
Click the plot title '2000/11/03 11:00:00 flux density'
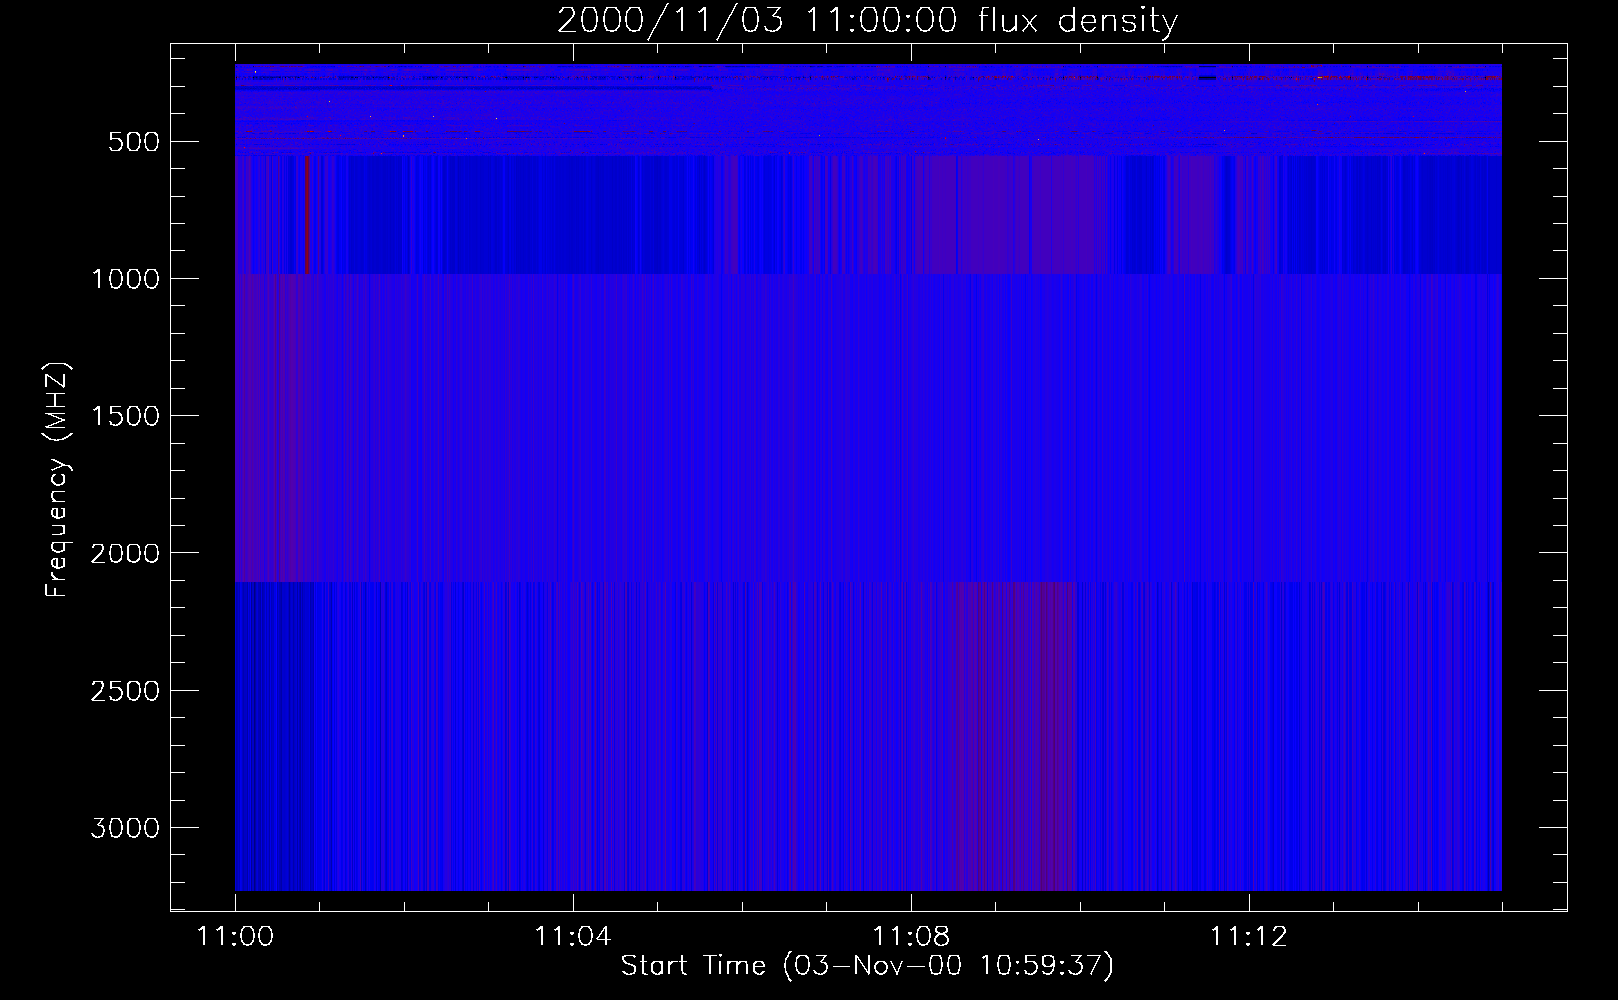click(x=867, y=21)
